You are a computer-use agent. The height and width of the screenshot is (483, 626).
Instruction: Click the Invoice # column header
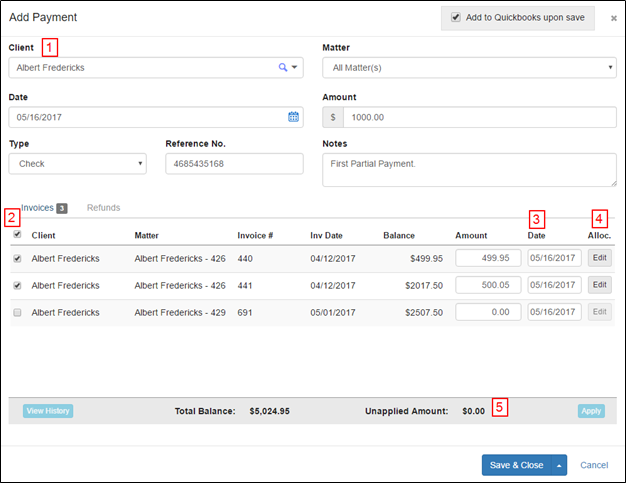coord(255,236)
